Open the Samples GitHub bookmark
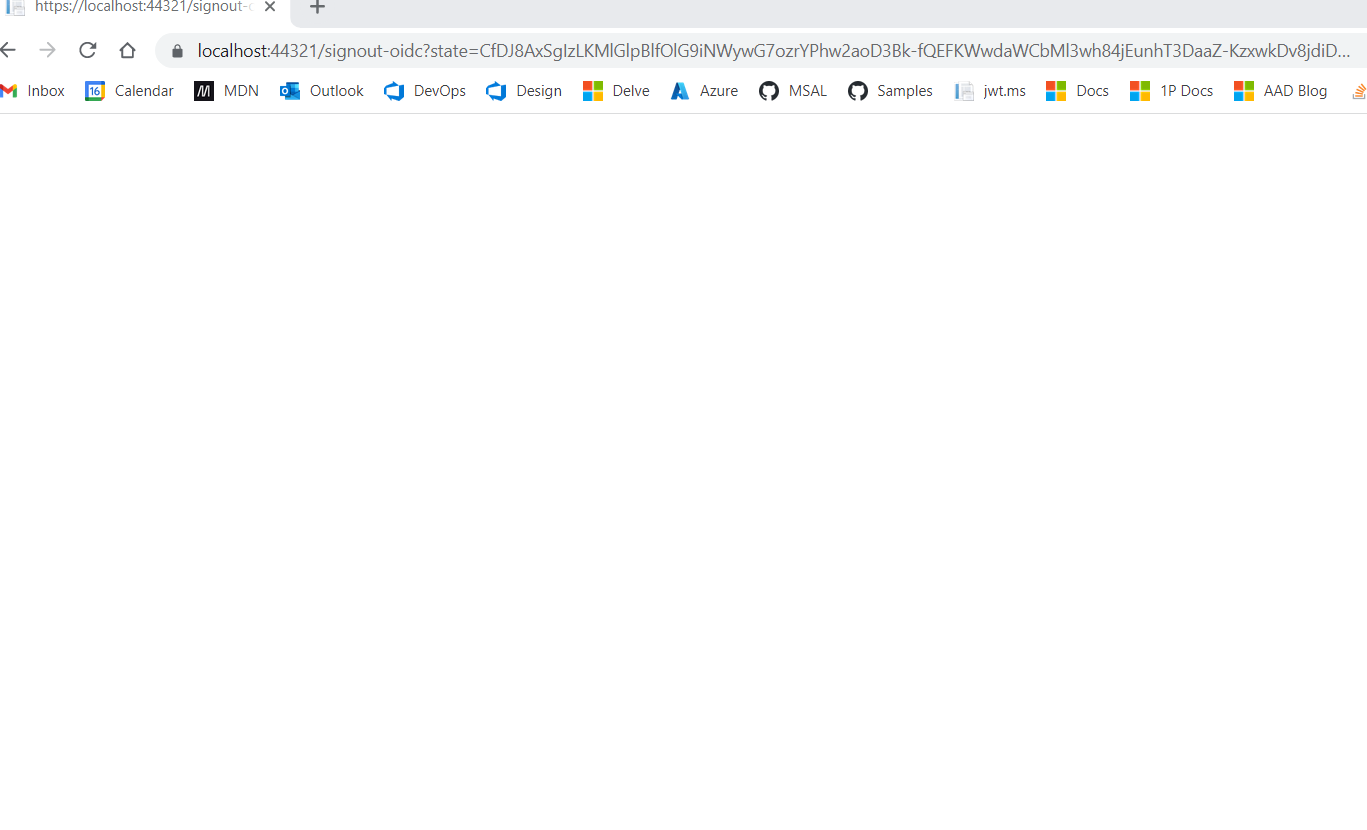Screen dimensions: 1367x830 point(890,91)
